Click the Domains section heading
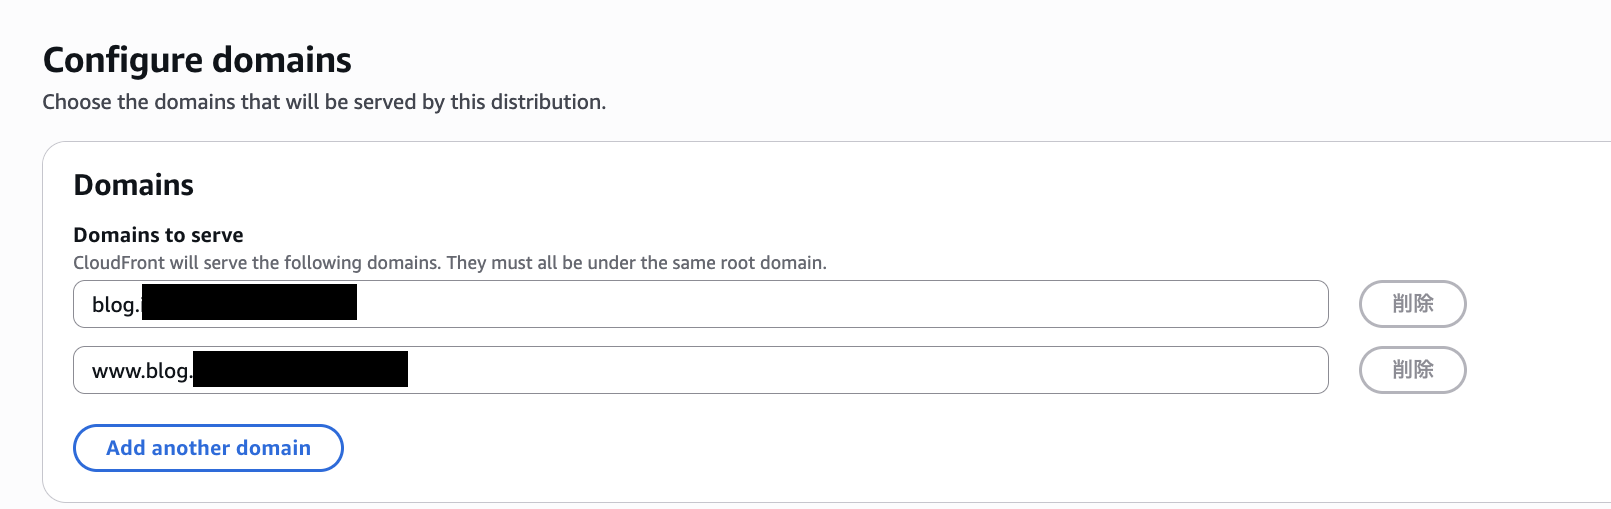The height and width of the screenshot is (509, 1611). coord(134,185)
